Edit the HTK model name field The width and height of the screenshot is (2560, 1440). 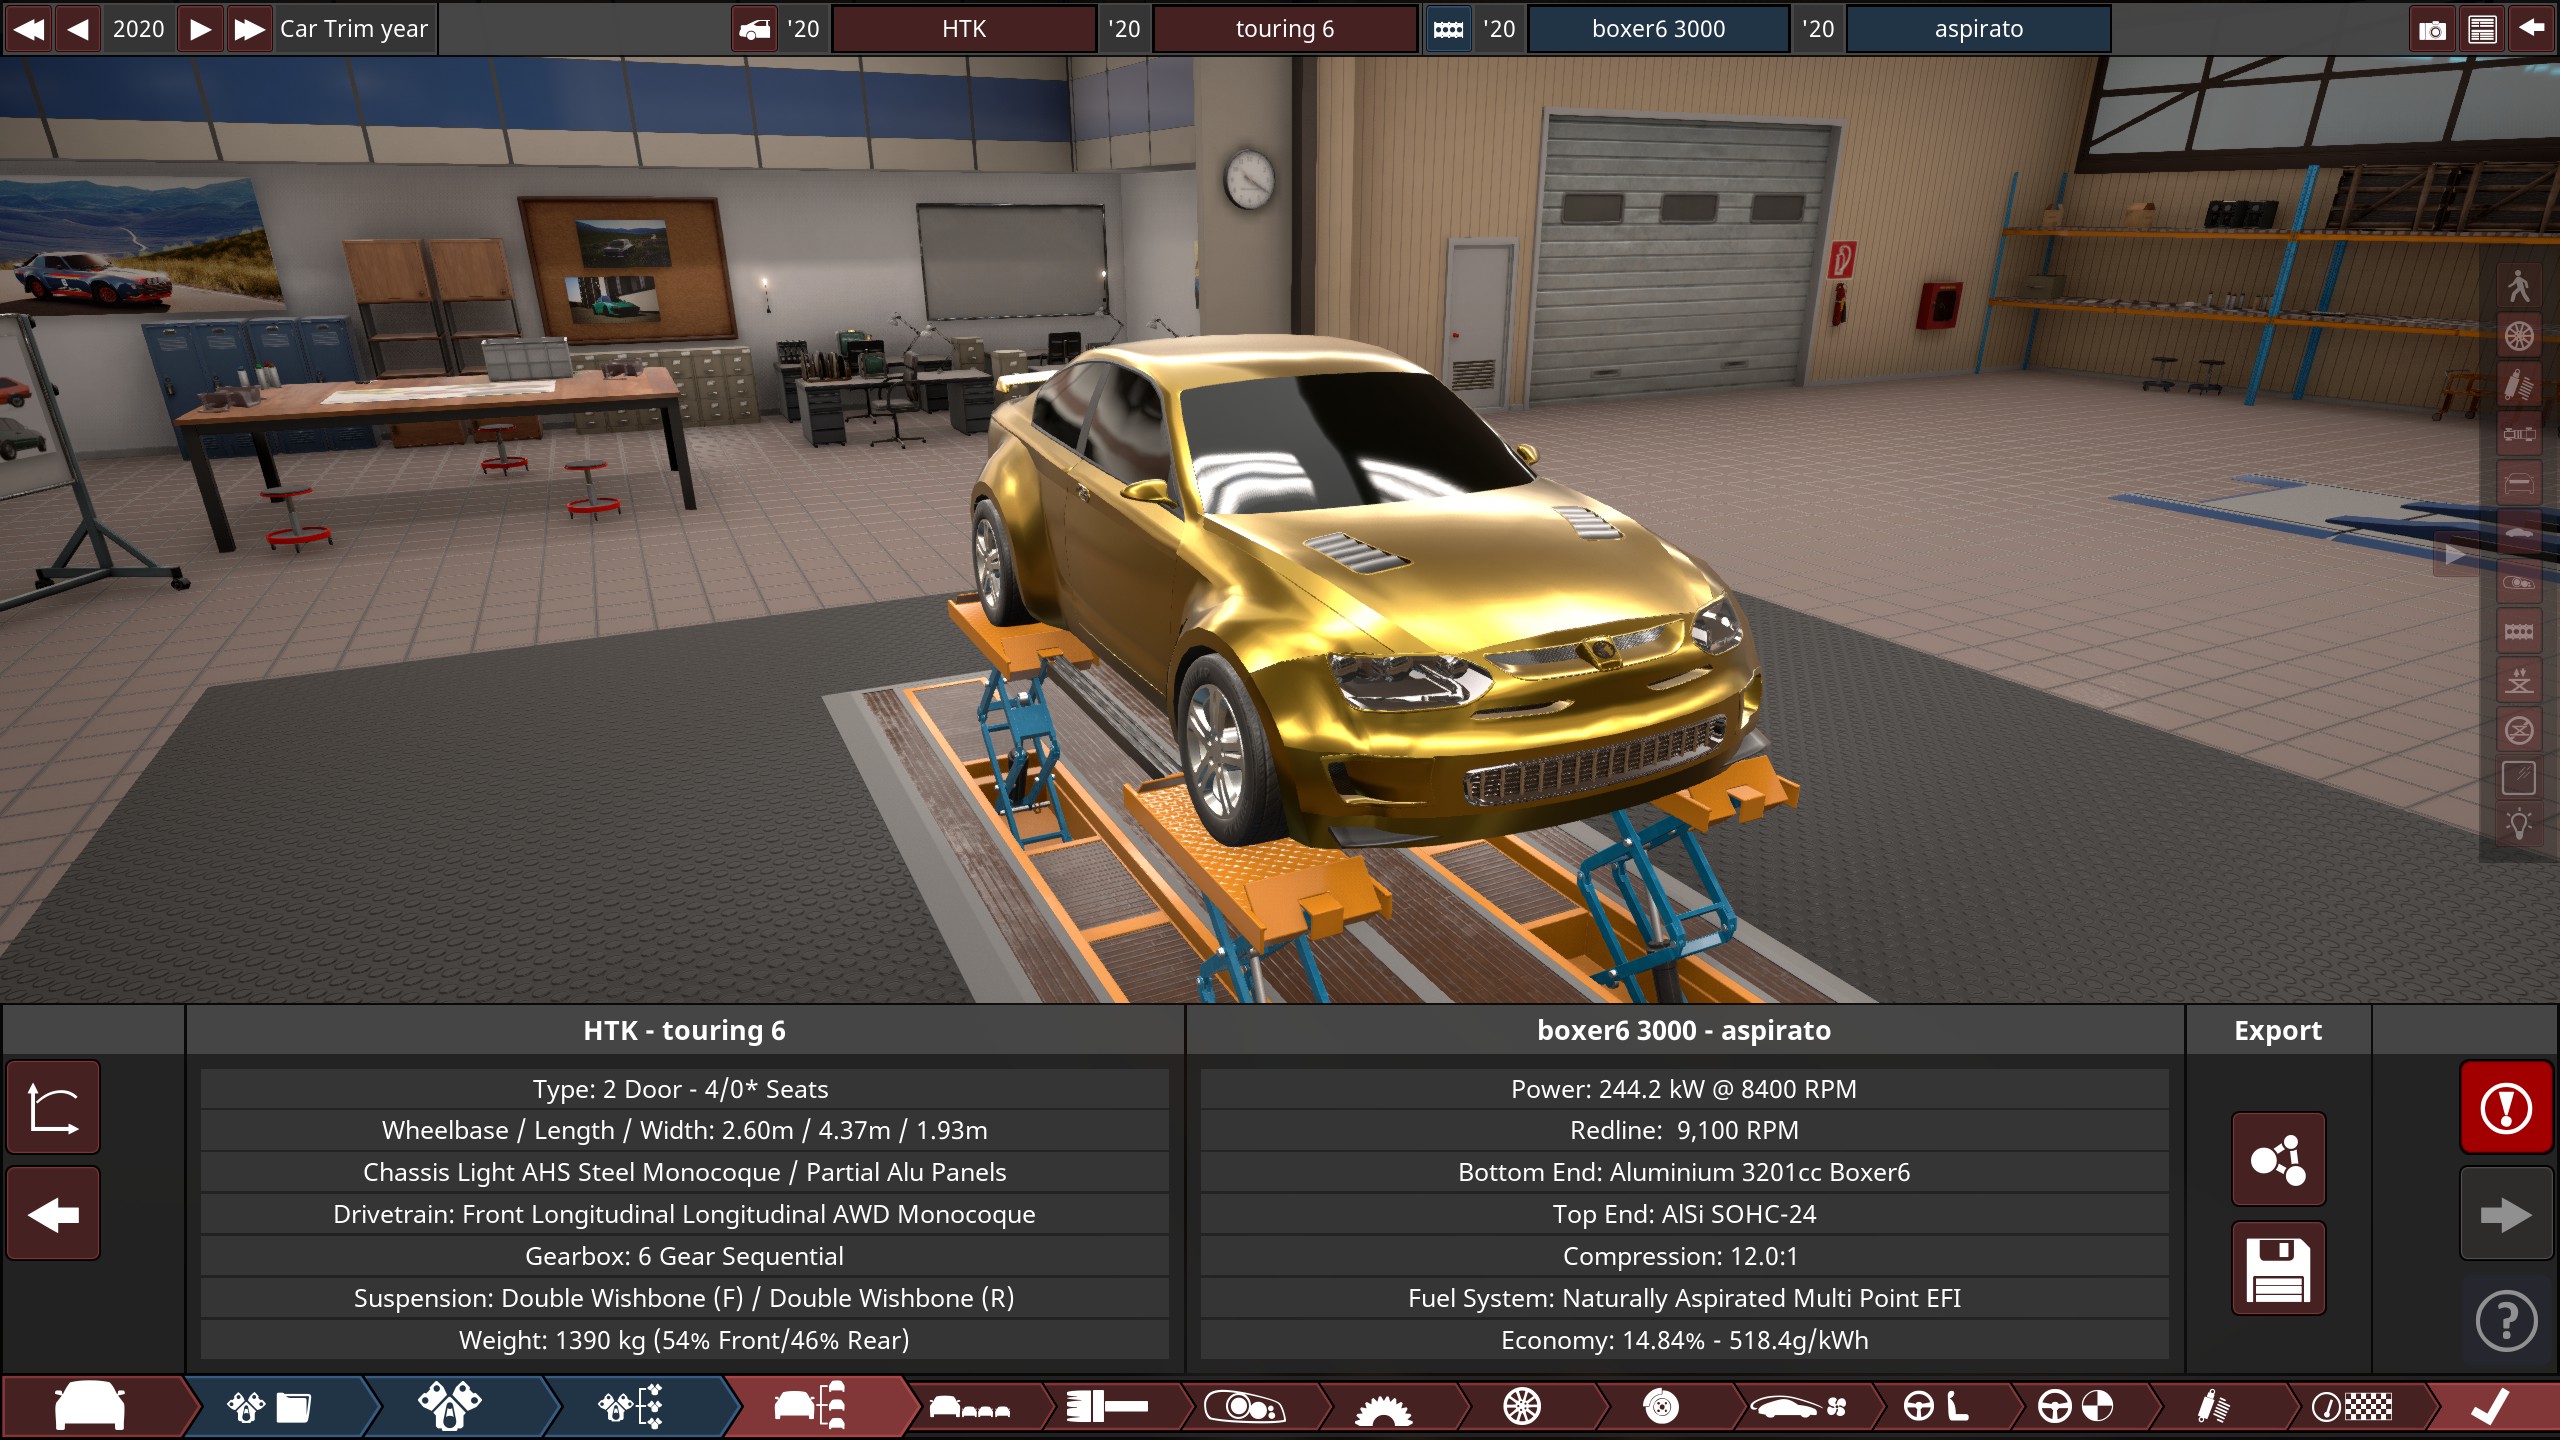point(964,29)
